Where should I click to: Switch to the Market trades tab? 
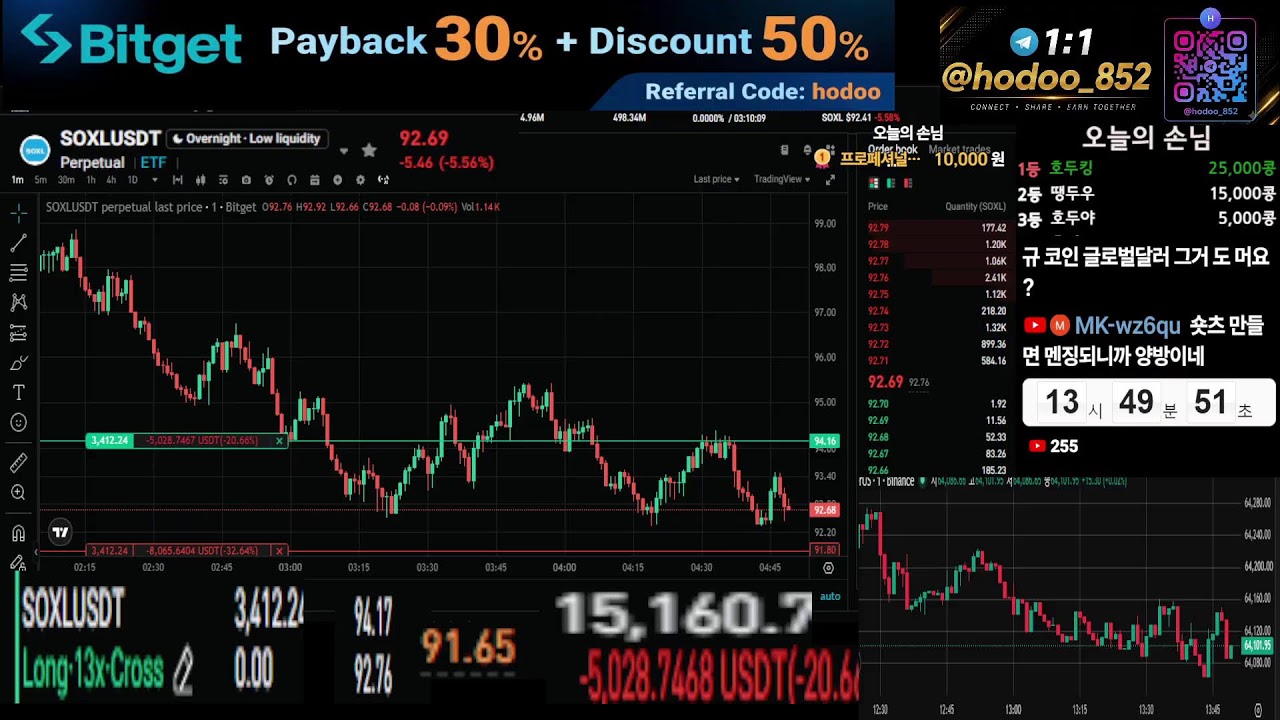[960, 149]
